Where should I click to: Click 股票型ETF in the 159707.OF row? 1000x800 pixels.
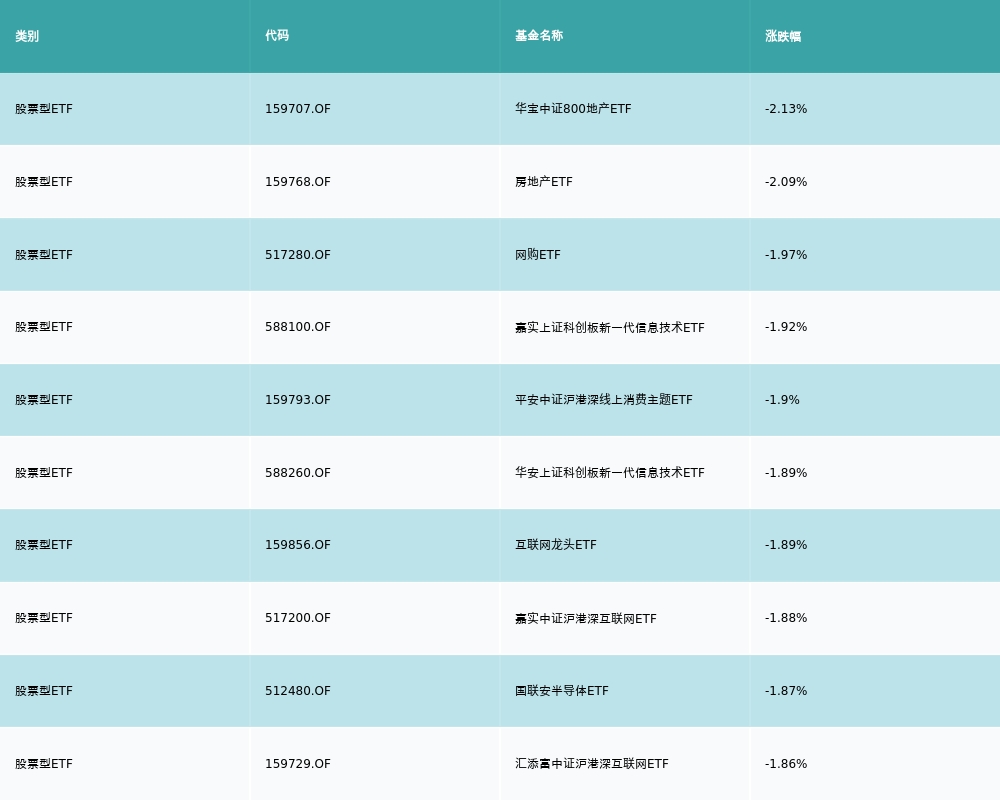point(44,109)
